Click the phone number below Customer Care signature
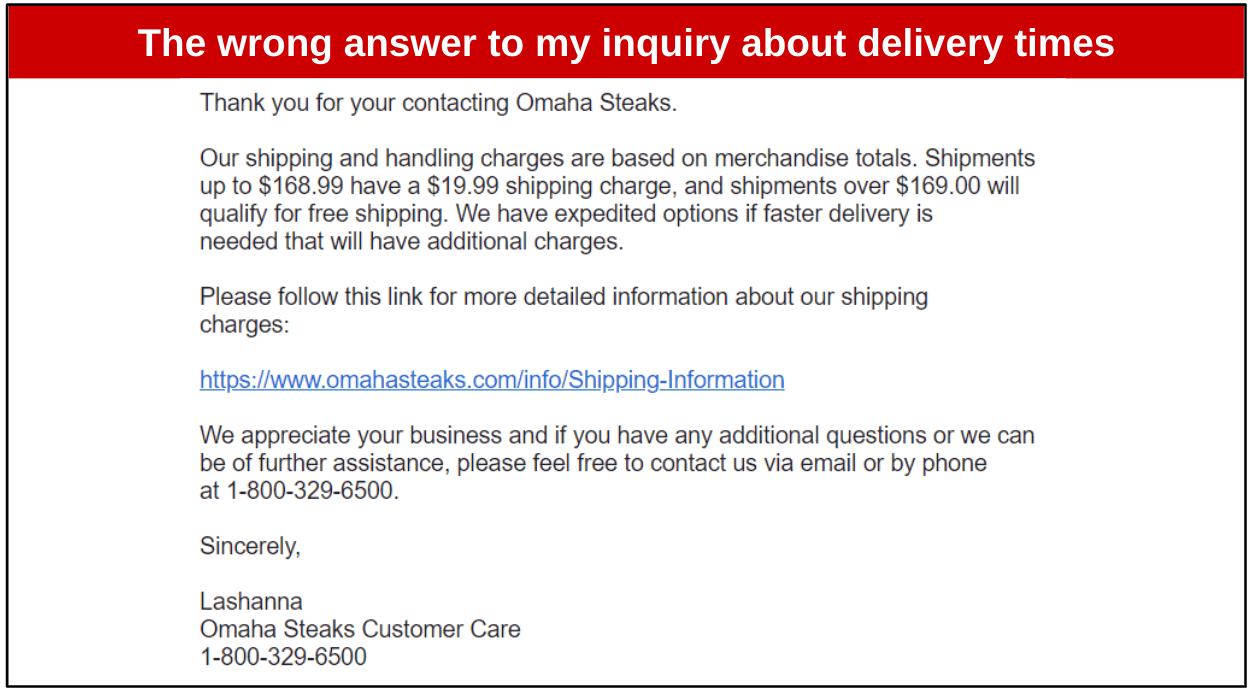 click(283, 657)
